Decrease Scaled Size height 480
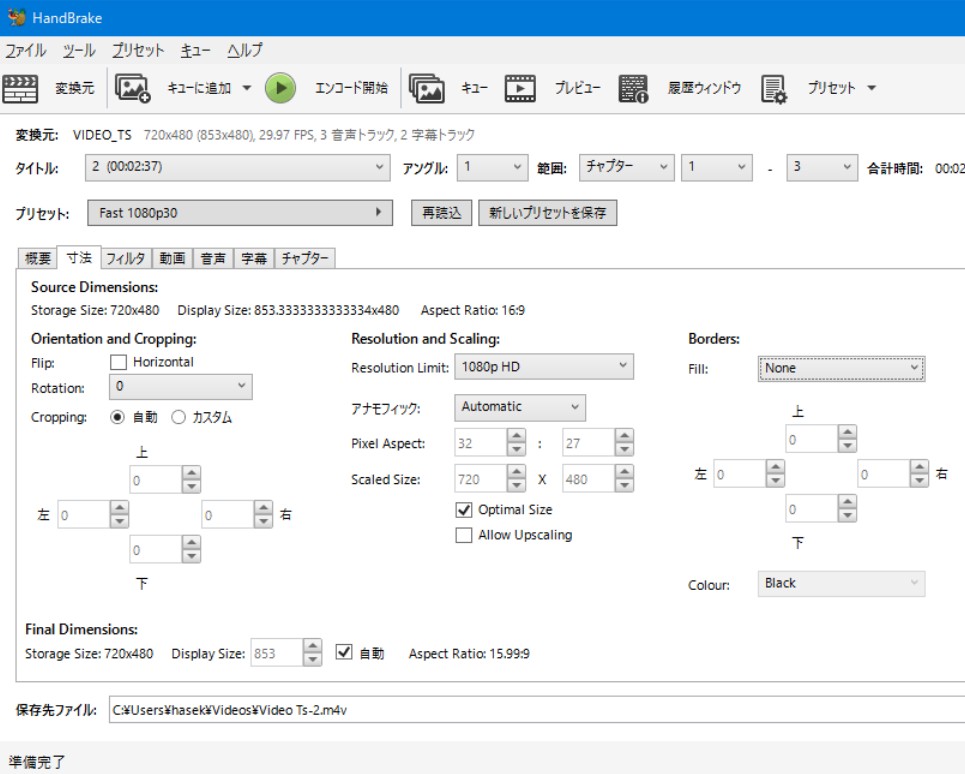The height and width of the screenshot is (774, 965). pos(624,485)
